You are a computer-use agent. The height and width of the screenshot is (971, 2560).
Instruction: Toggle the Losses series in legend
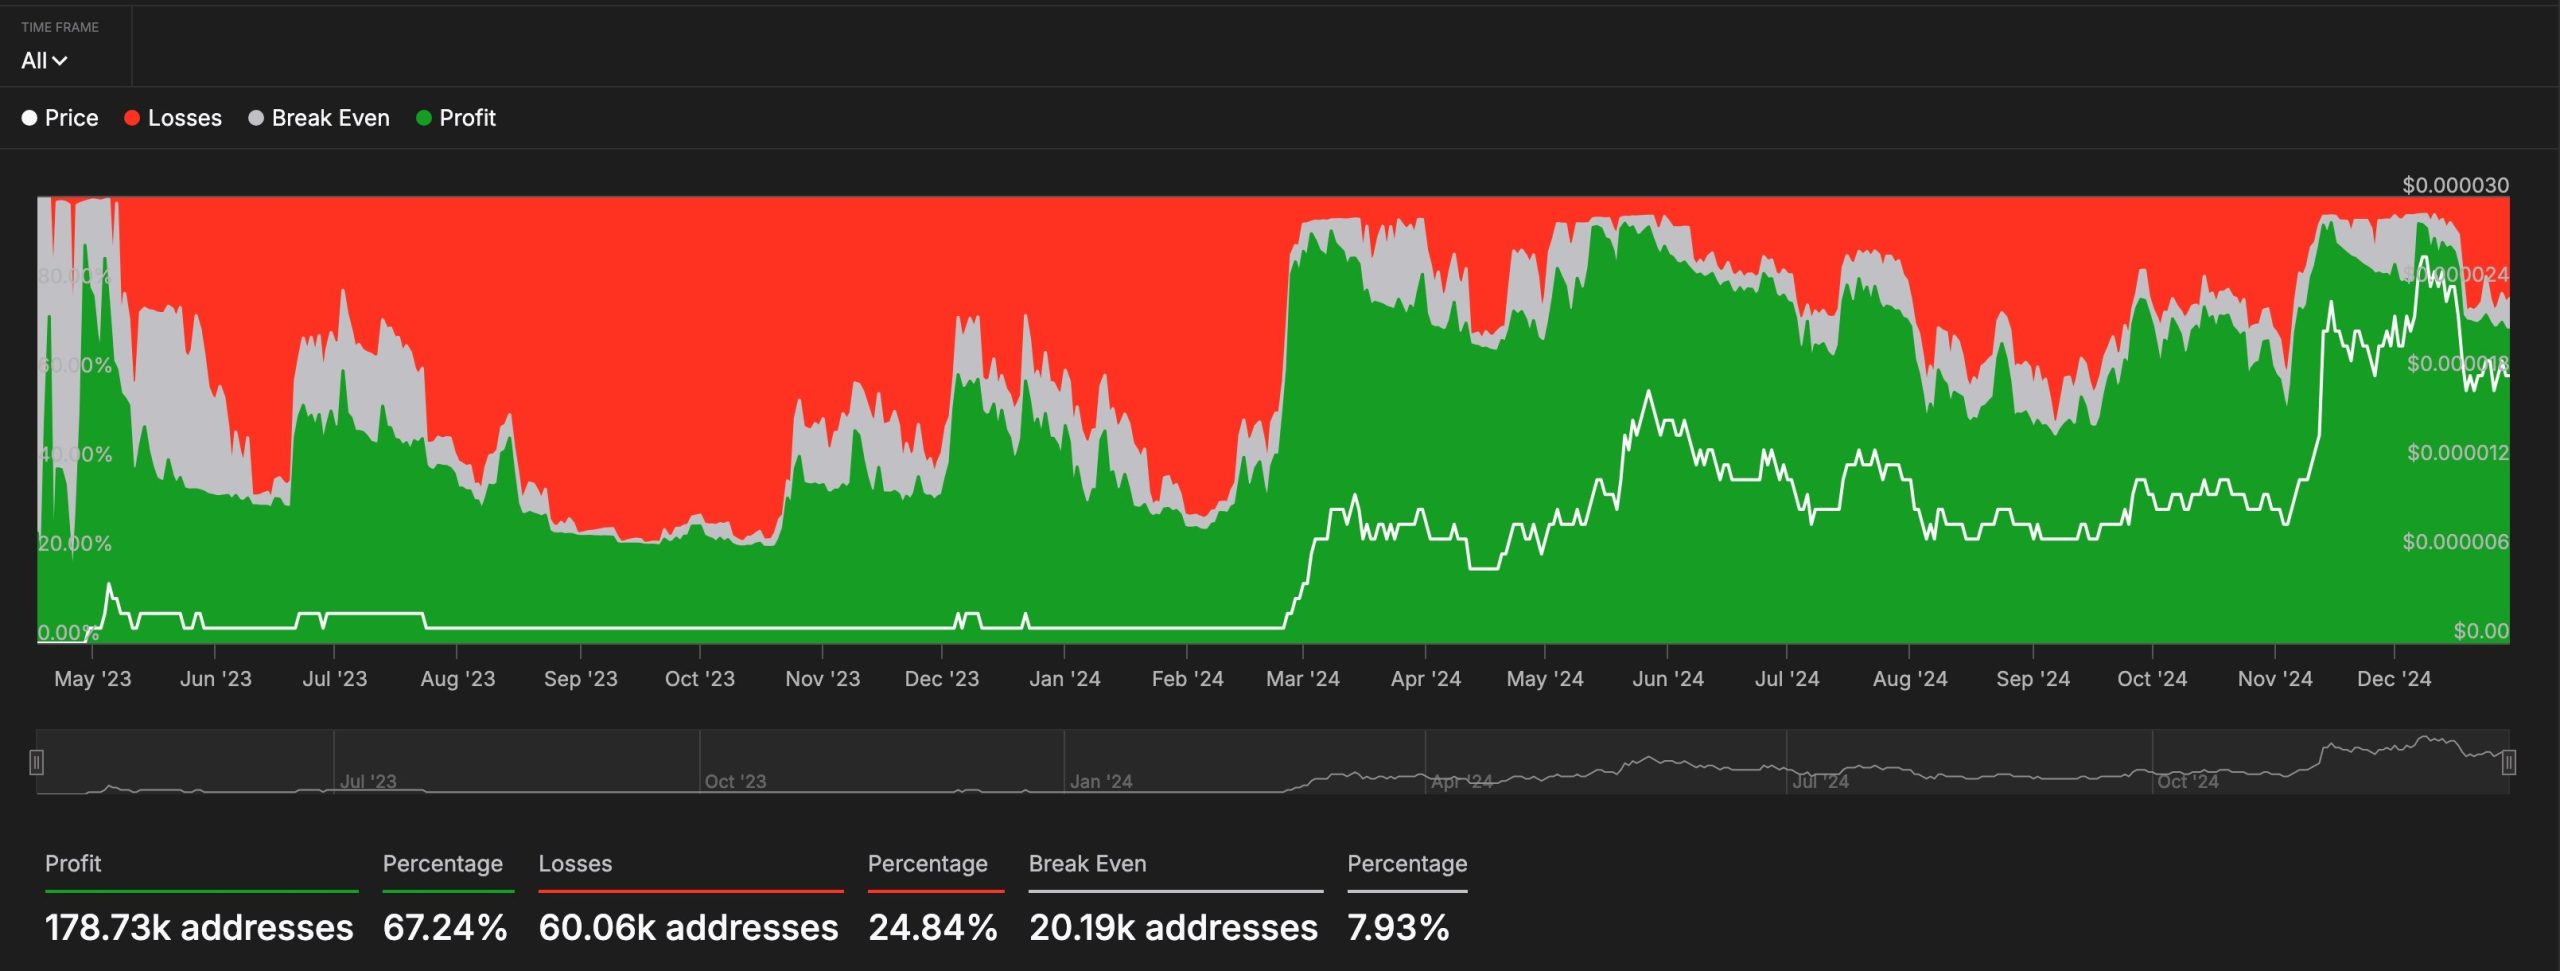click(173, 118)
